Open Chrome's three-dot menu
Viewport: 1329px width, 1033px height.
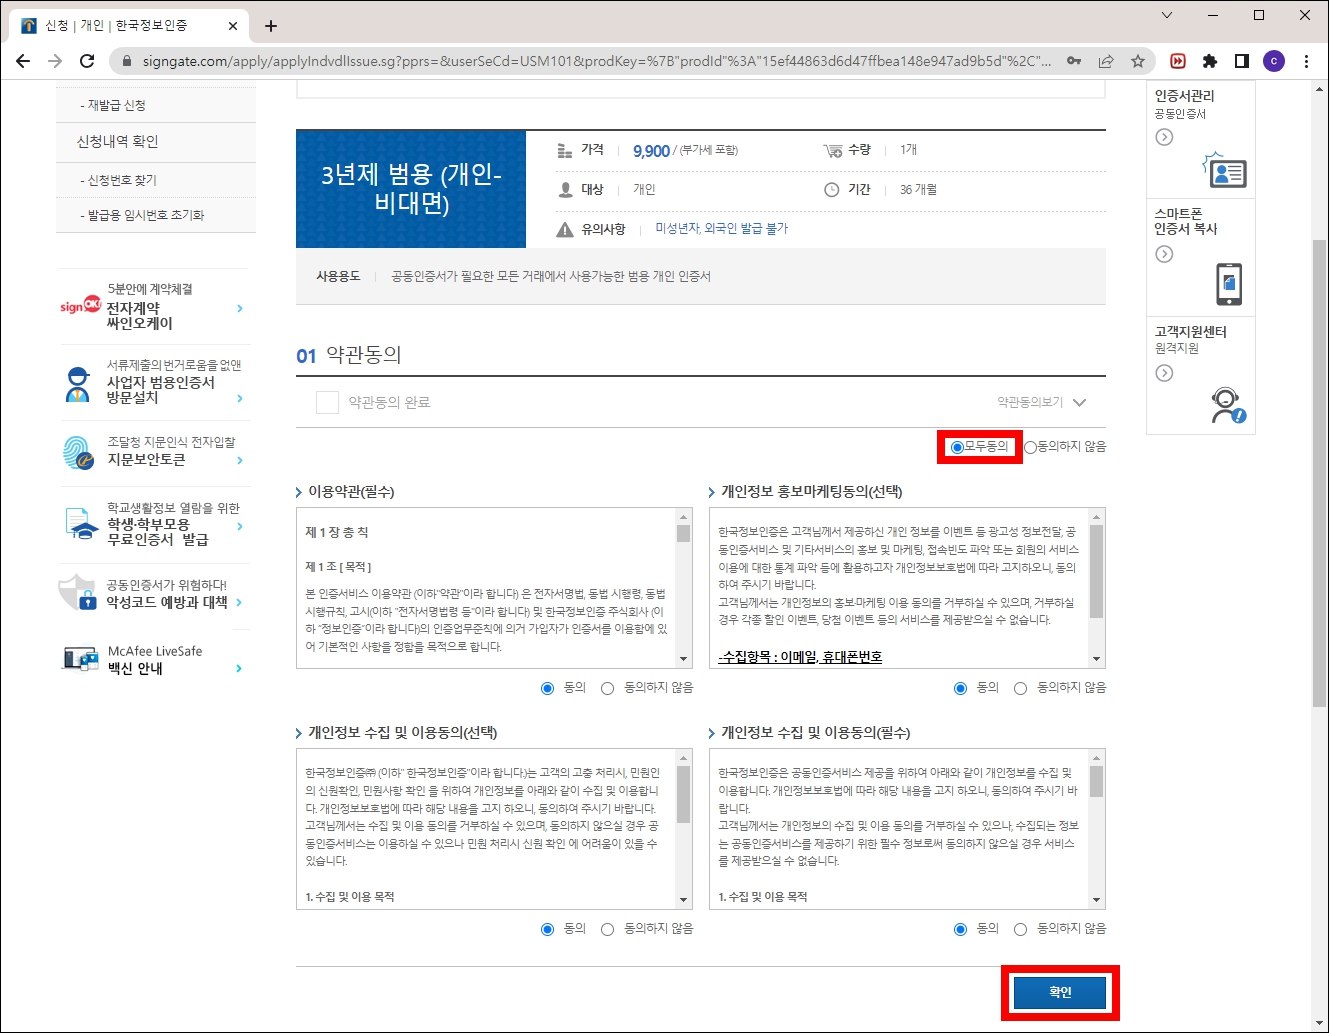(x=1307, y=61)
